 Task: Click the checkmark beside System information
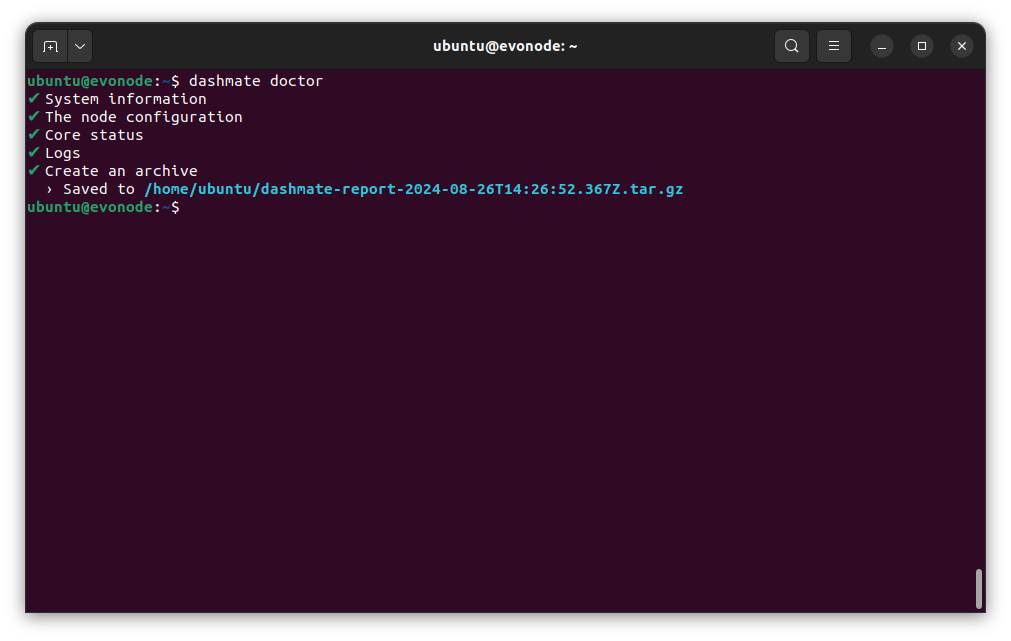click(34, 99)
